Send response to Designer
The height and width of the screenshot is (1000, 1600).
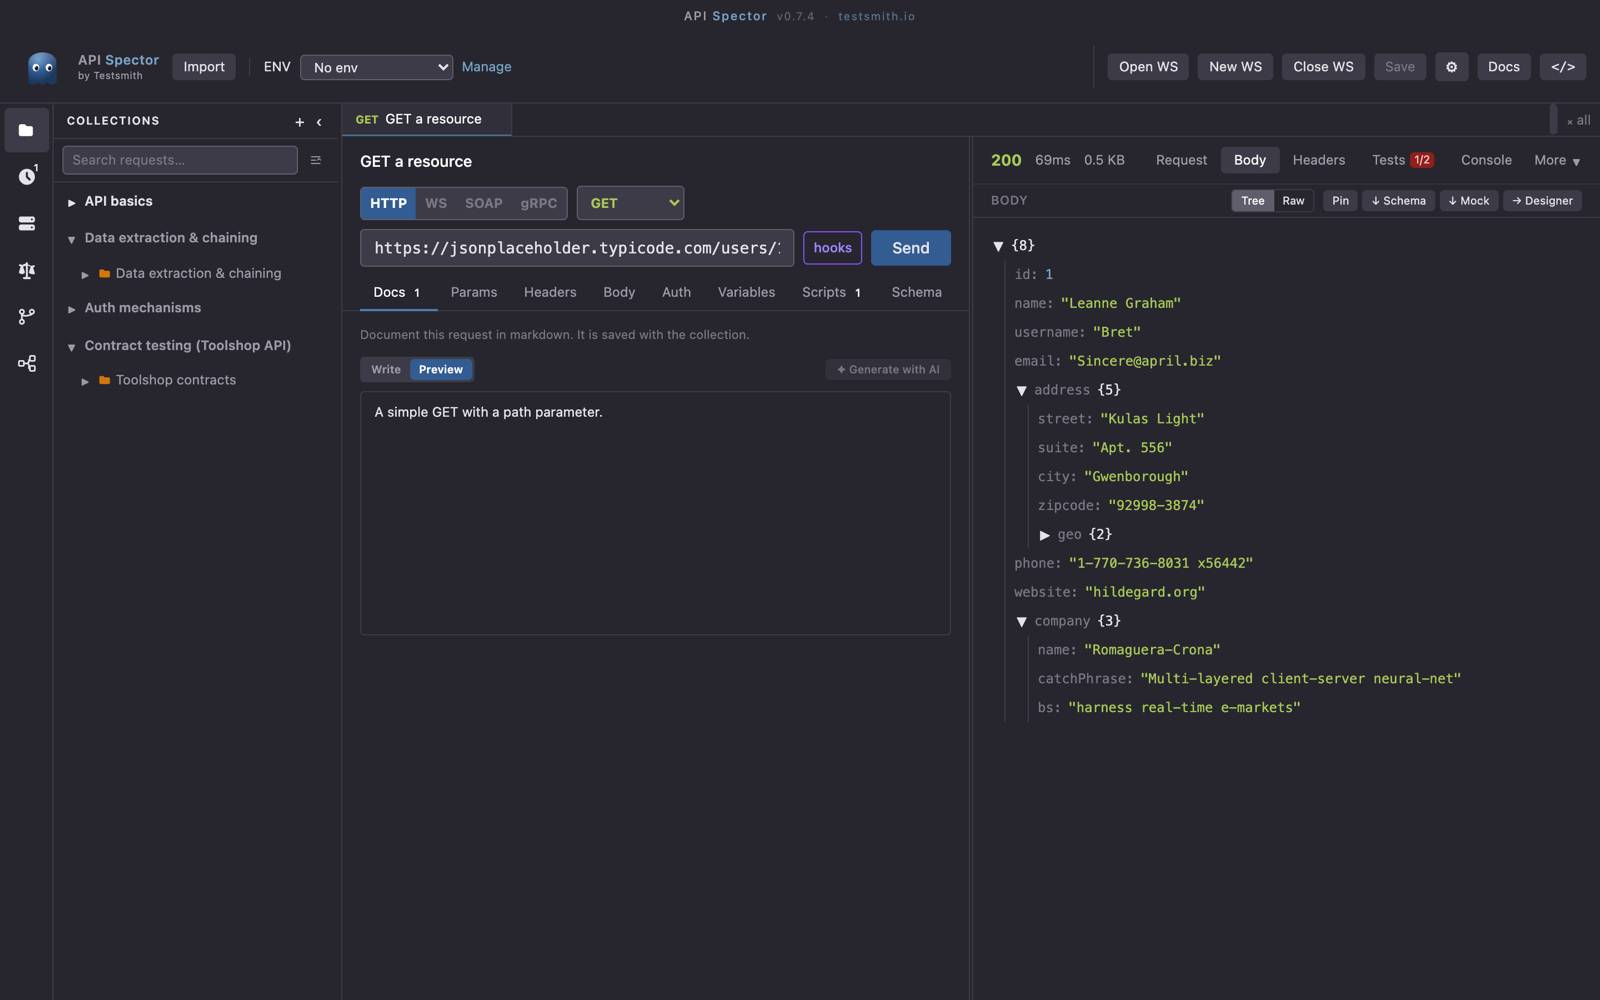[1542, 201]
